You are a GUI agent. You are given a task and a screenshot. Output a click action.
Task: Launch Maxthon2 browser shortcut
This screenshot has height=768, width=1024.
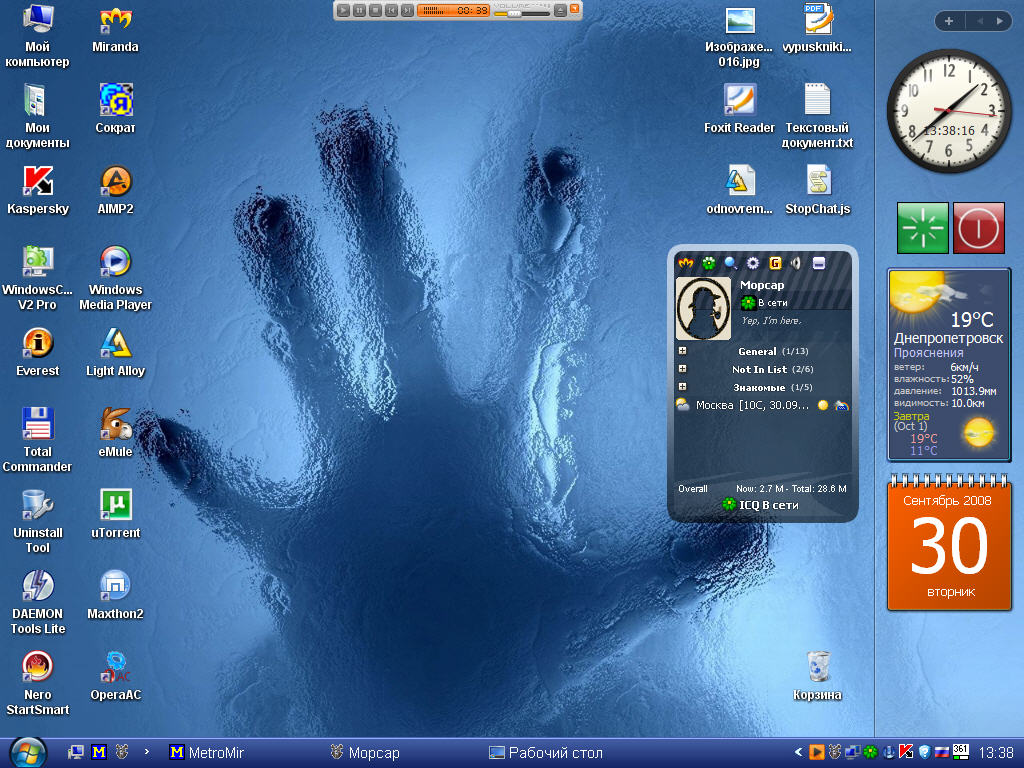click(x=116, y=595)
